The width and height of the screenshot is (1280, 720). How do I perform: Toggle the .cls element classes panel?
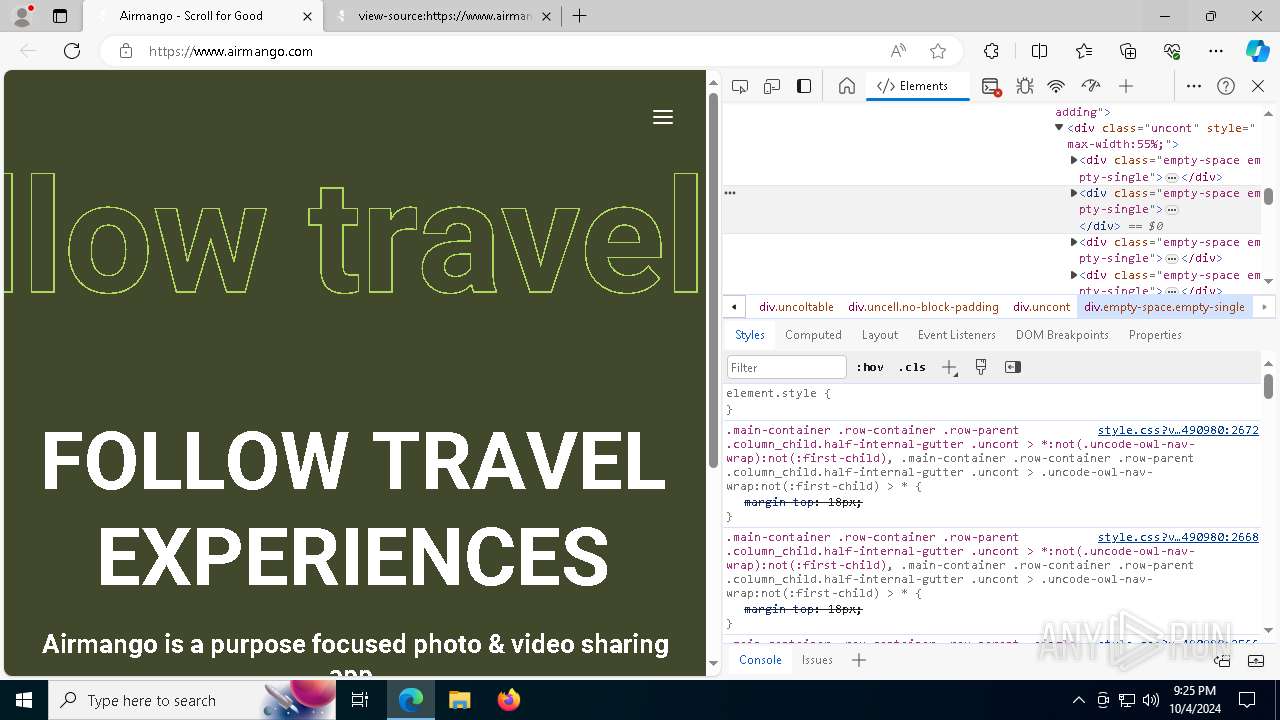tap(912, 367)
